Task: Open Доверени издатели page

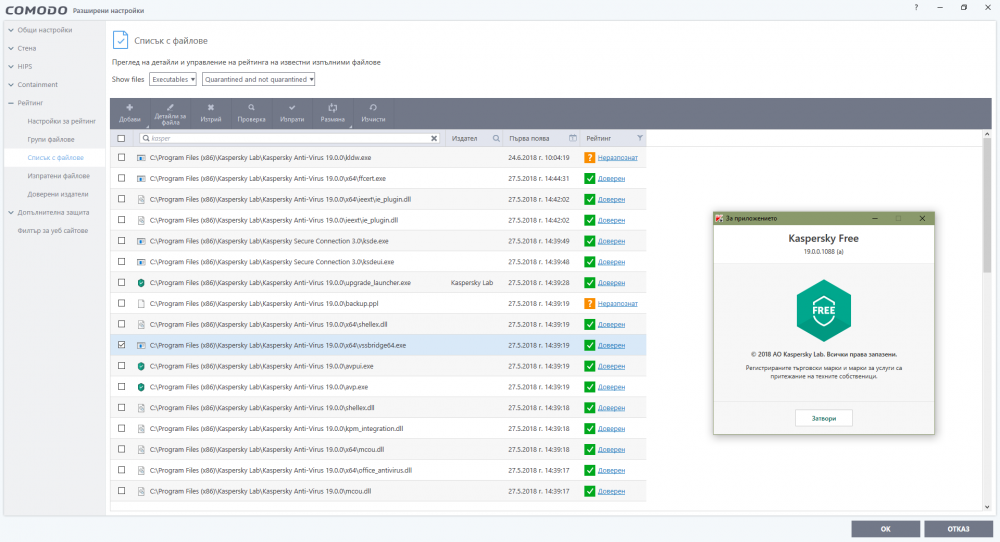Action: [x=58, y=194]
